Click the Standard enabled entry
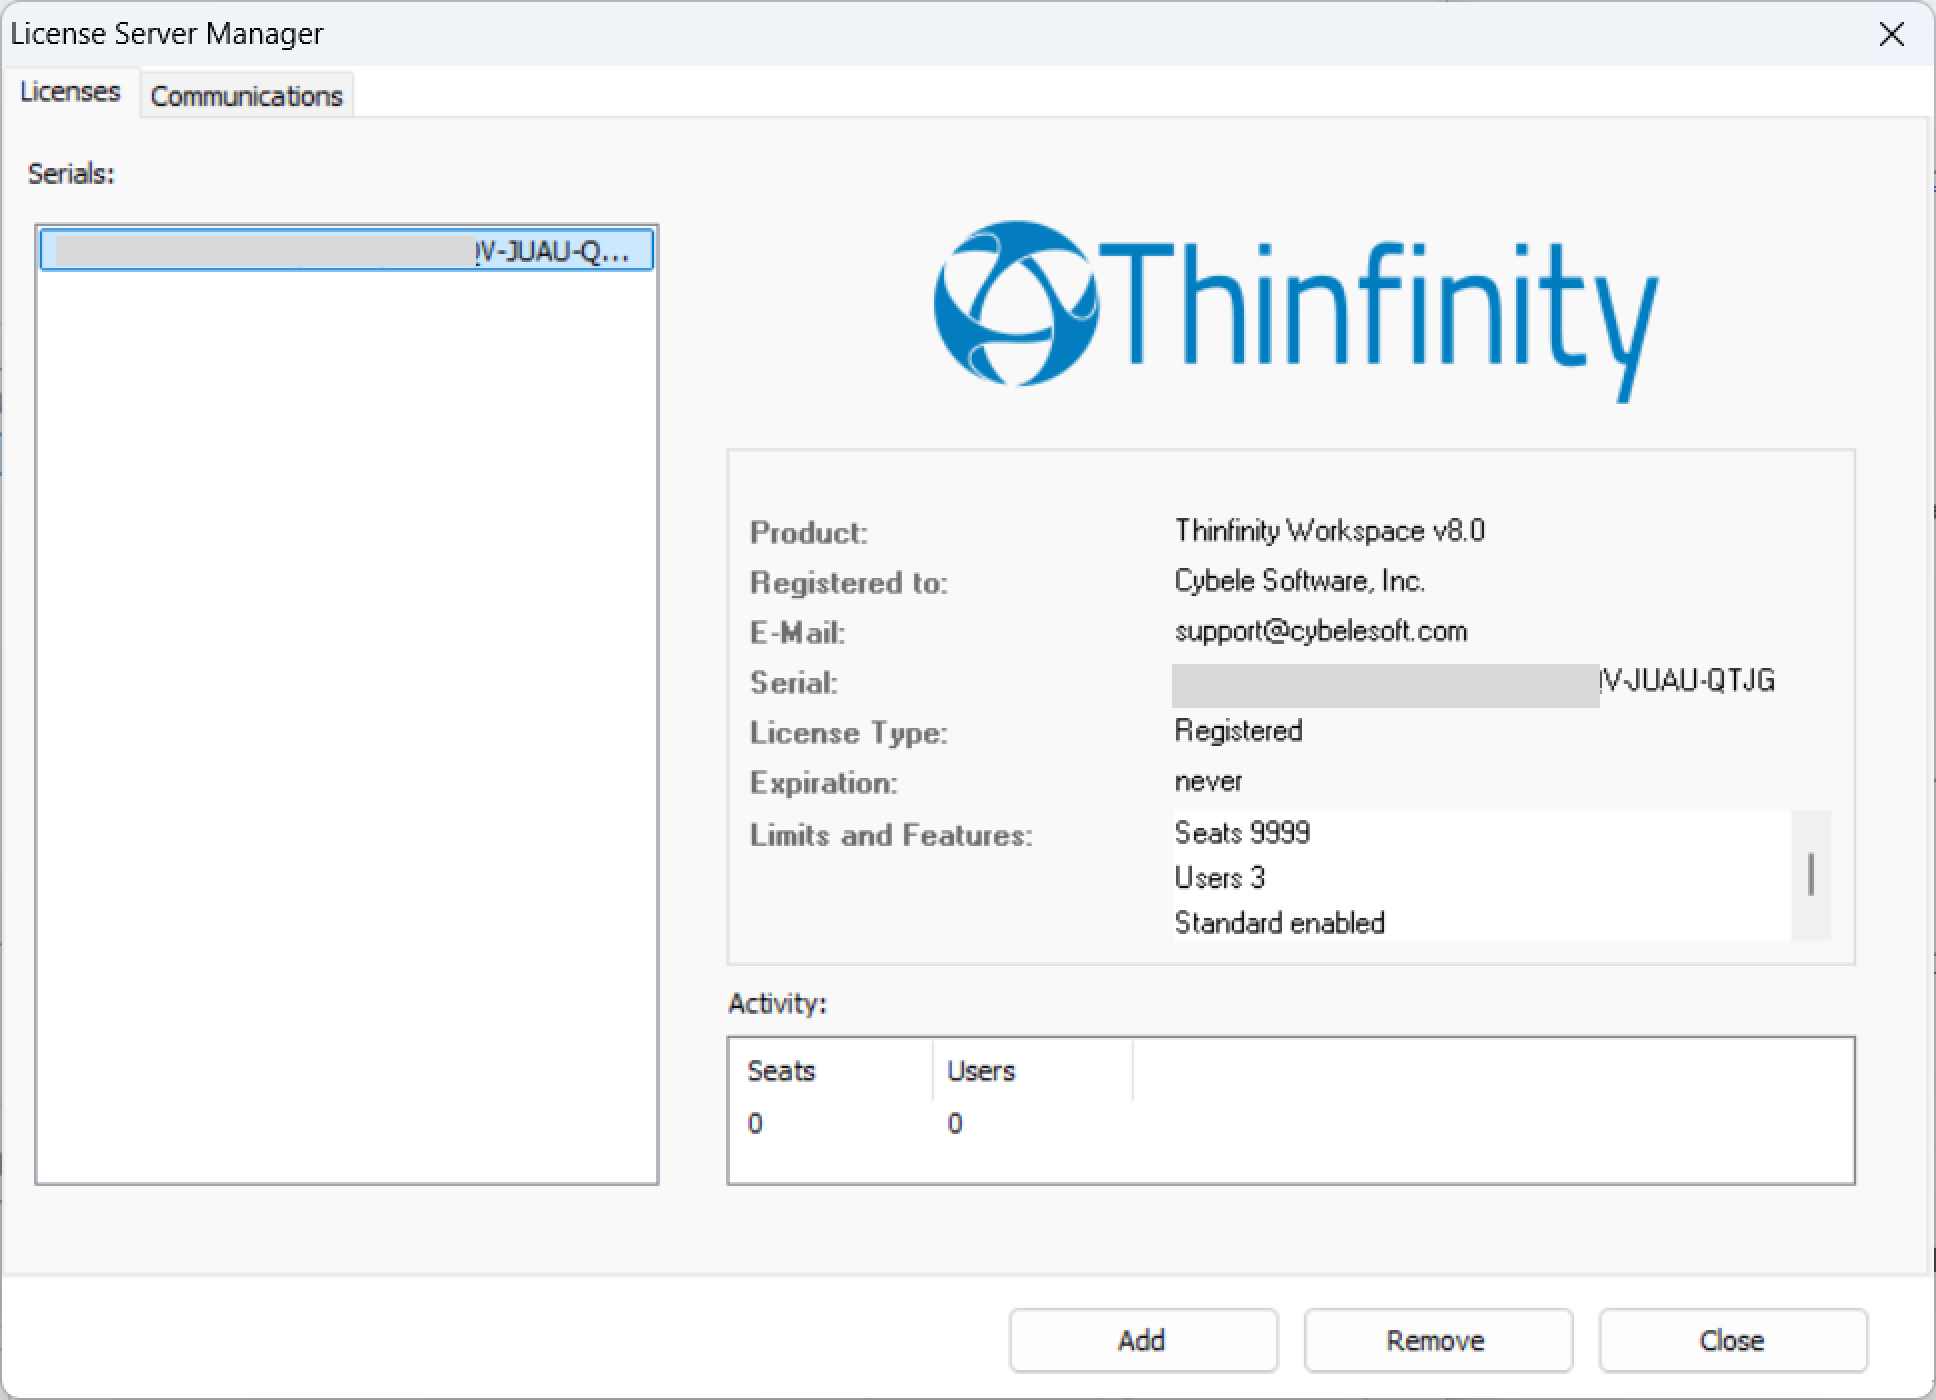1936x1400 pixels. tap(1279, 923)
